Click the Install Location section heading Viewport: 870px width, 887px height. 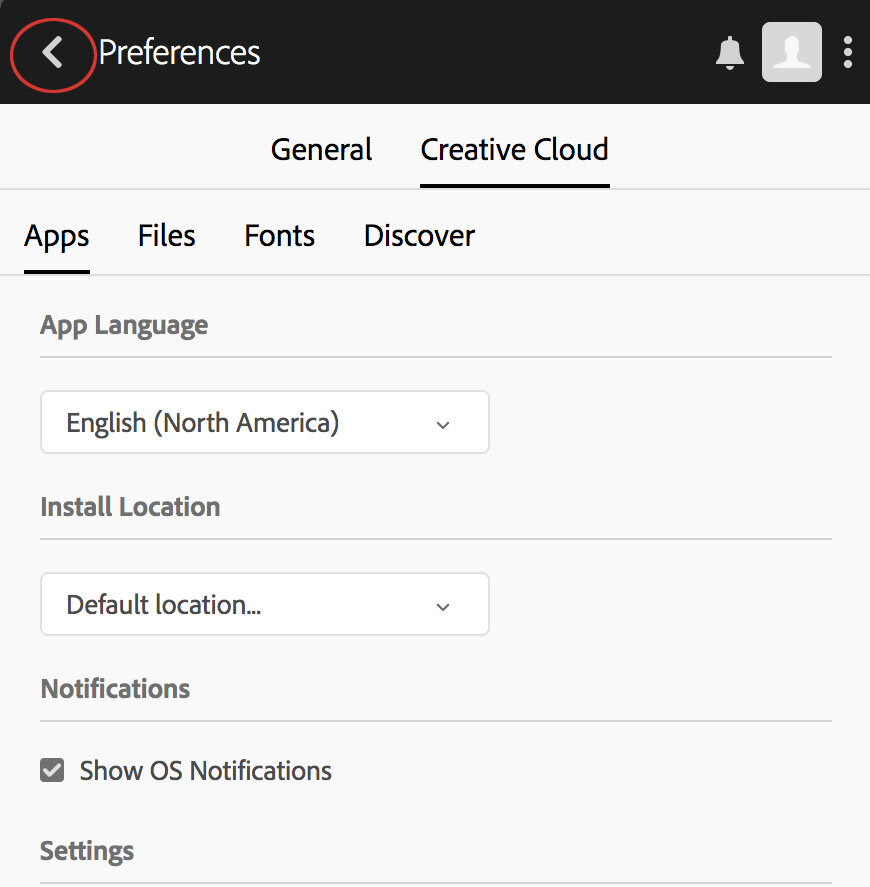pos(130,507)
